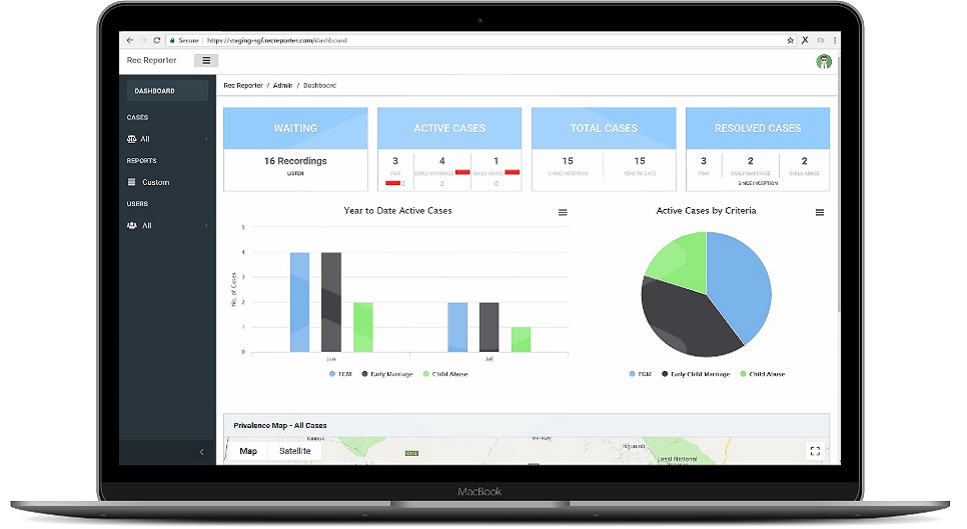Click the browser forward arrow
This screenshot has height=529, width=967.
[x=143, y=40]
